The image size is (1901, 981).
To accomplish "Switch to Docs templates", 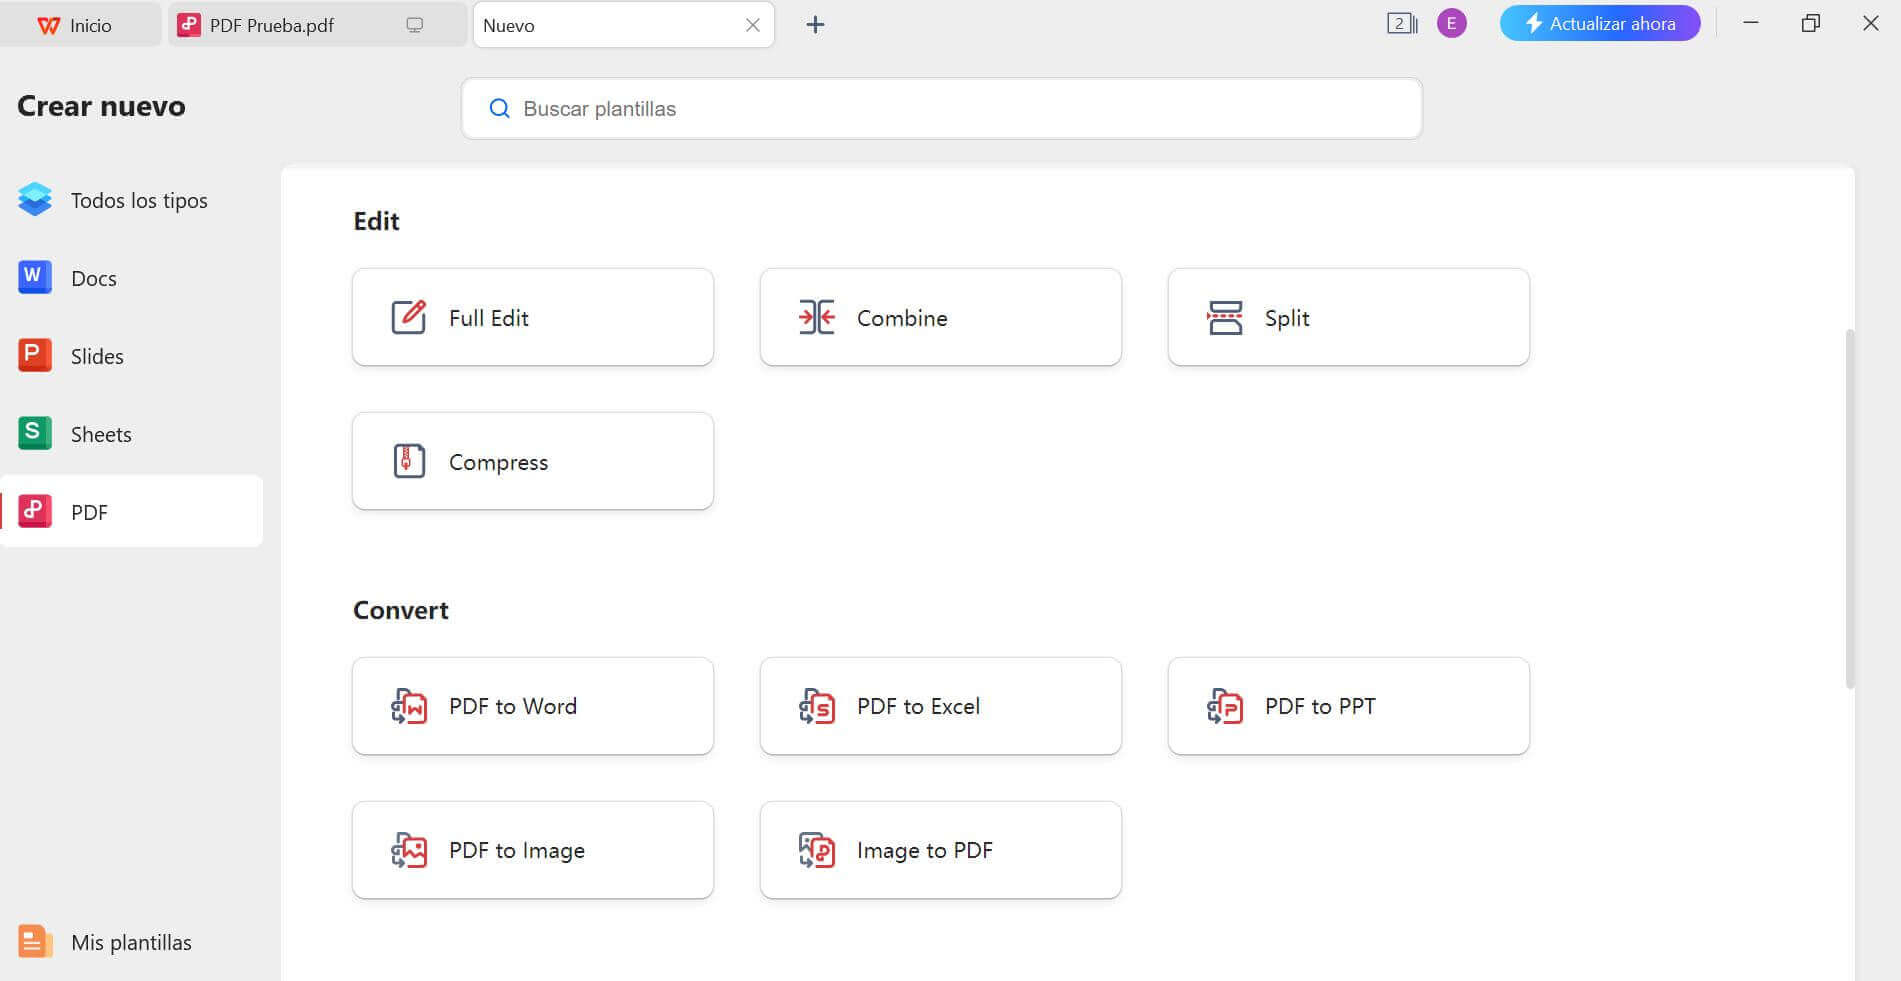I will tap(93, 278).
